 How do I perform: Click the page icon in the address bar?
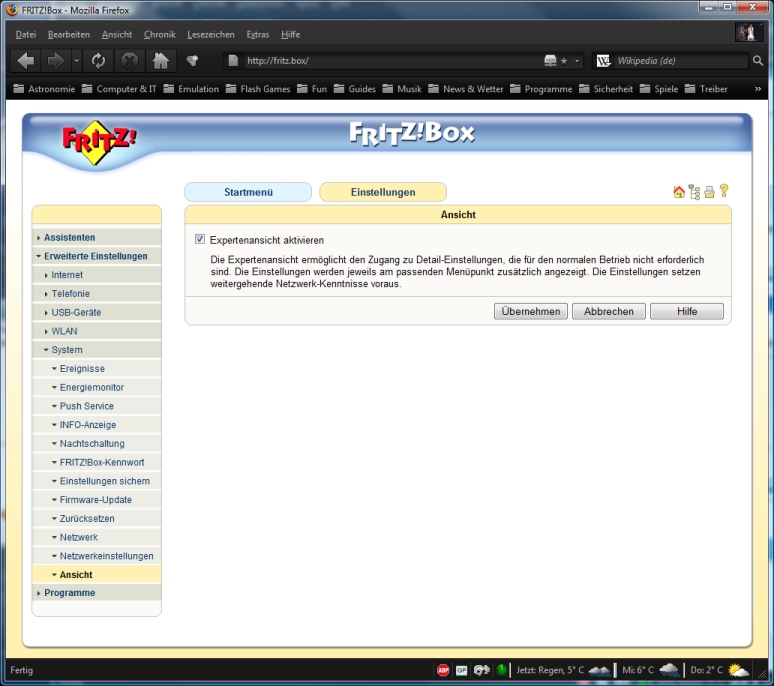(233, 61)
